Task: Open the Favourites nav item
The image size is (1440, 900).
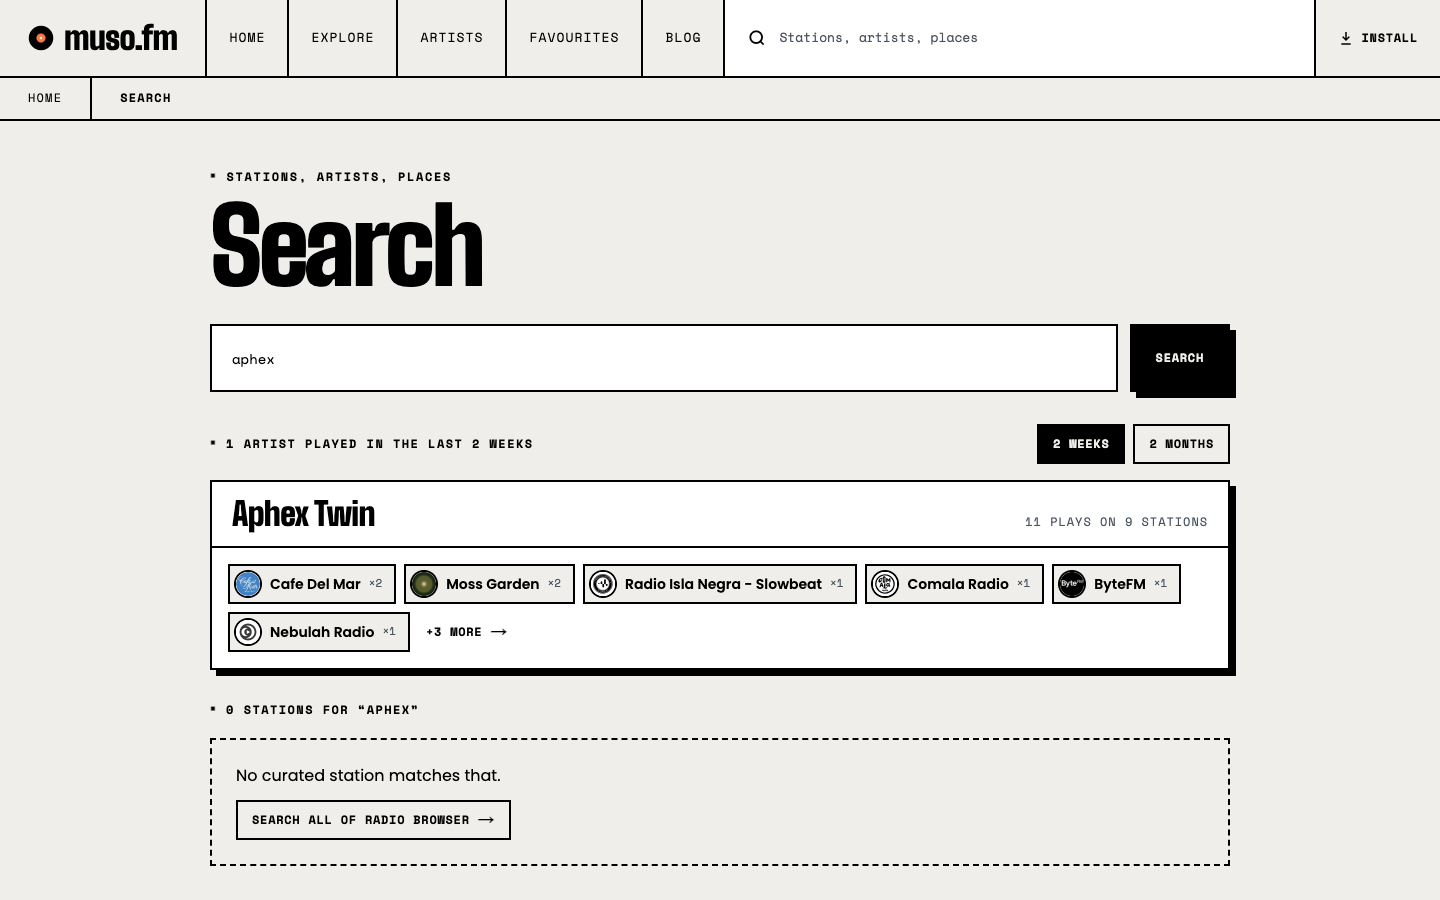Action: 574,38
